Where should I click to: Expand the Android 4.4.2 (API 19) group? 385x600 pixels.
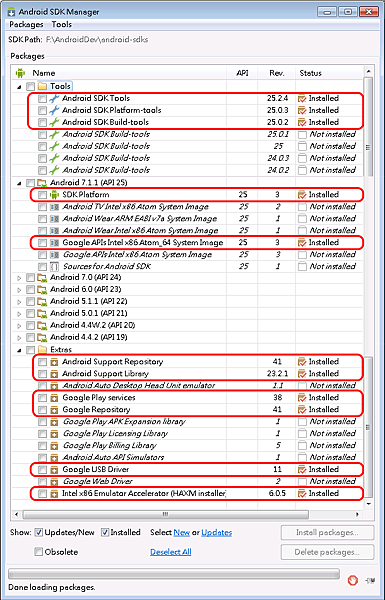coord(20,338)
